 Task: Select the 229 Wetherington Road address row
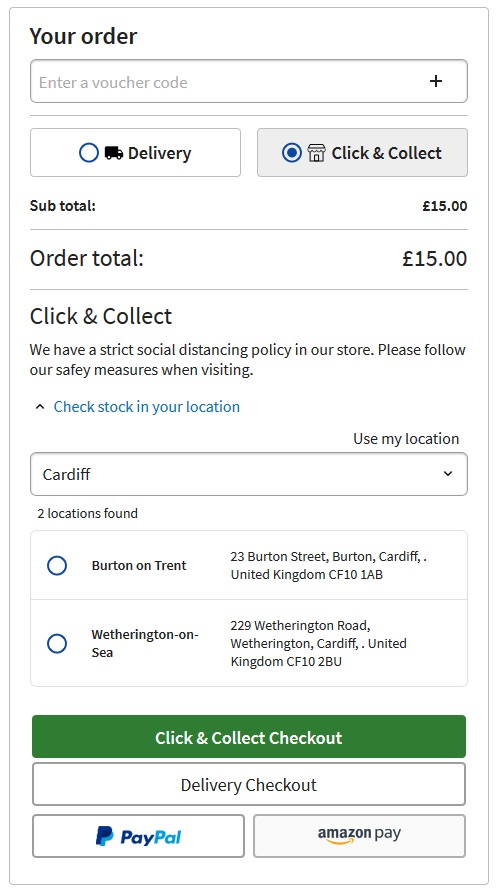(249, 643)
